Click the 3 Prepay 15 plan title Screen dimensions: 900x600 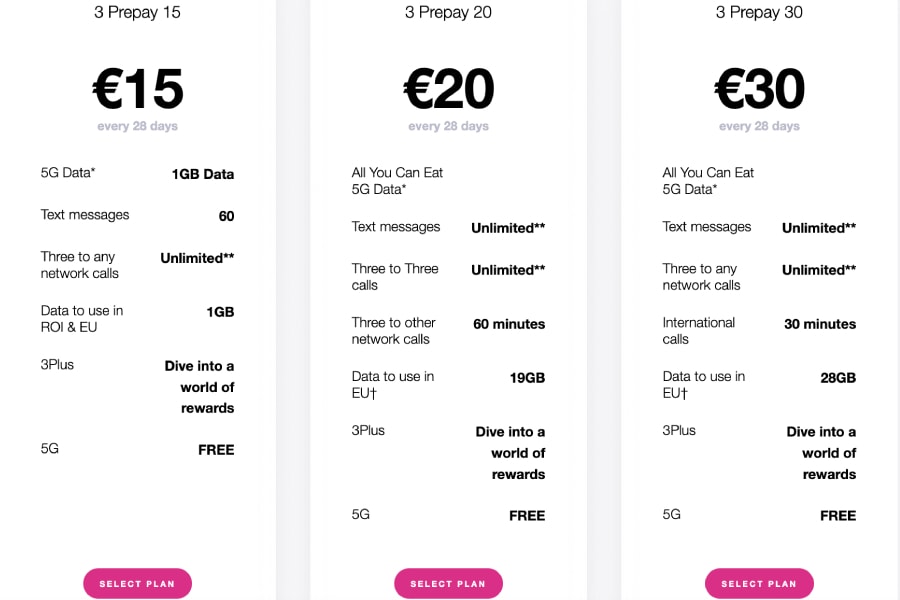(137, 12)
